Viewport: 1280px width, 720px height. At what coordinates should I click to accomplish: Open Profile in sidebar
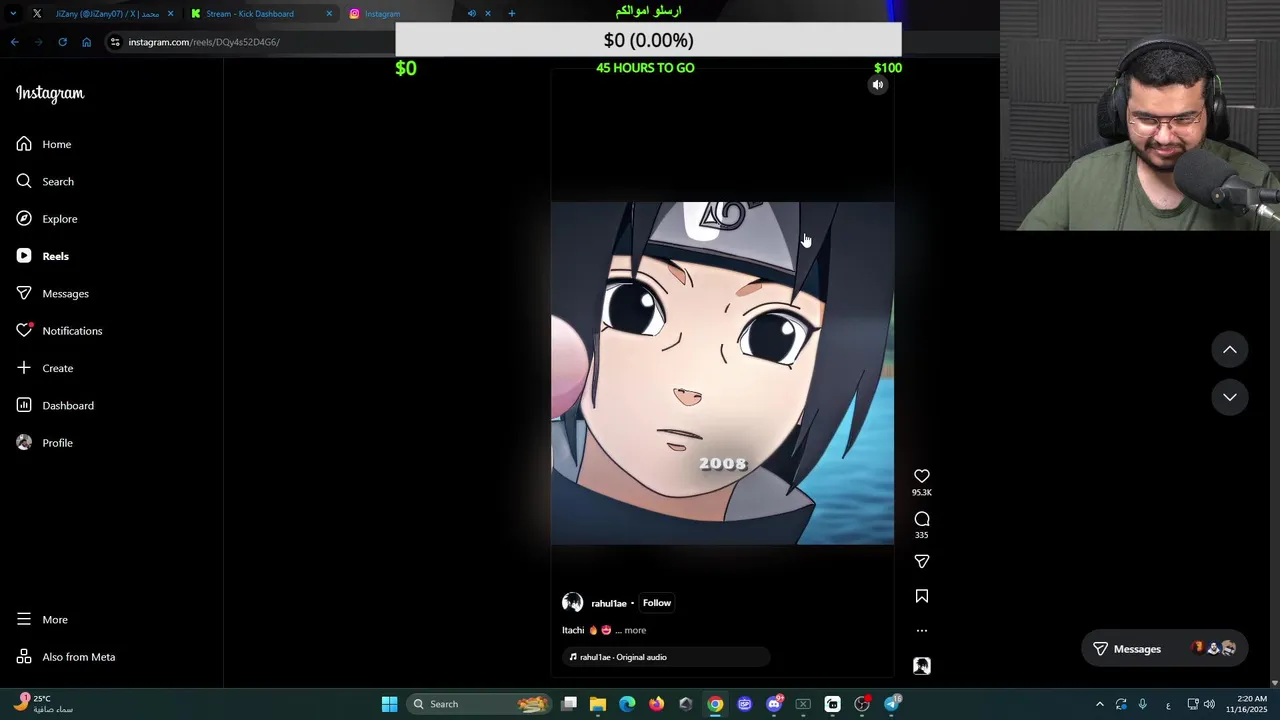point(45,443)
